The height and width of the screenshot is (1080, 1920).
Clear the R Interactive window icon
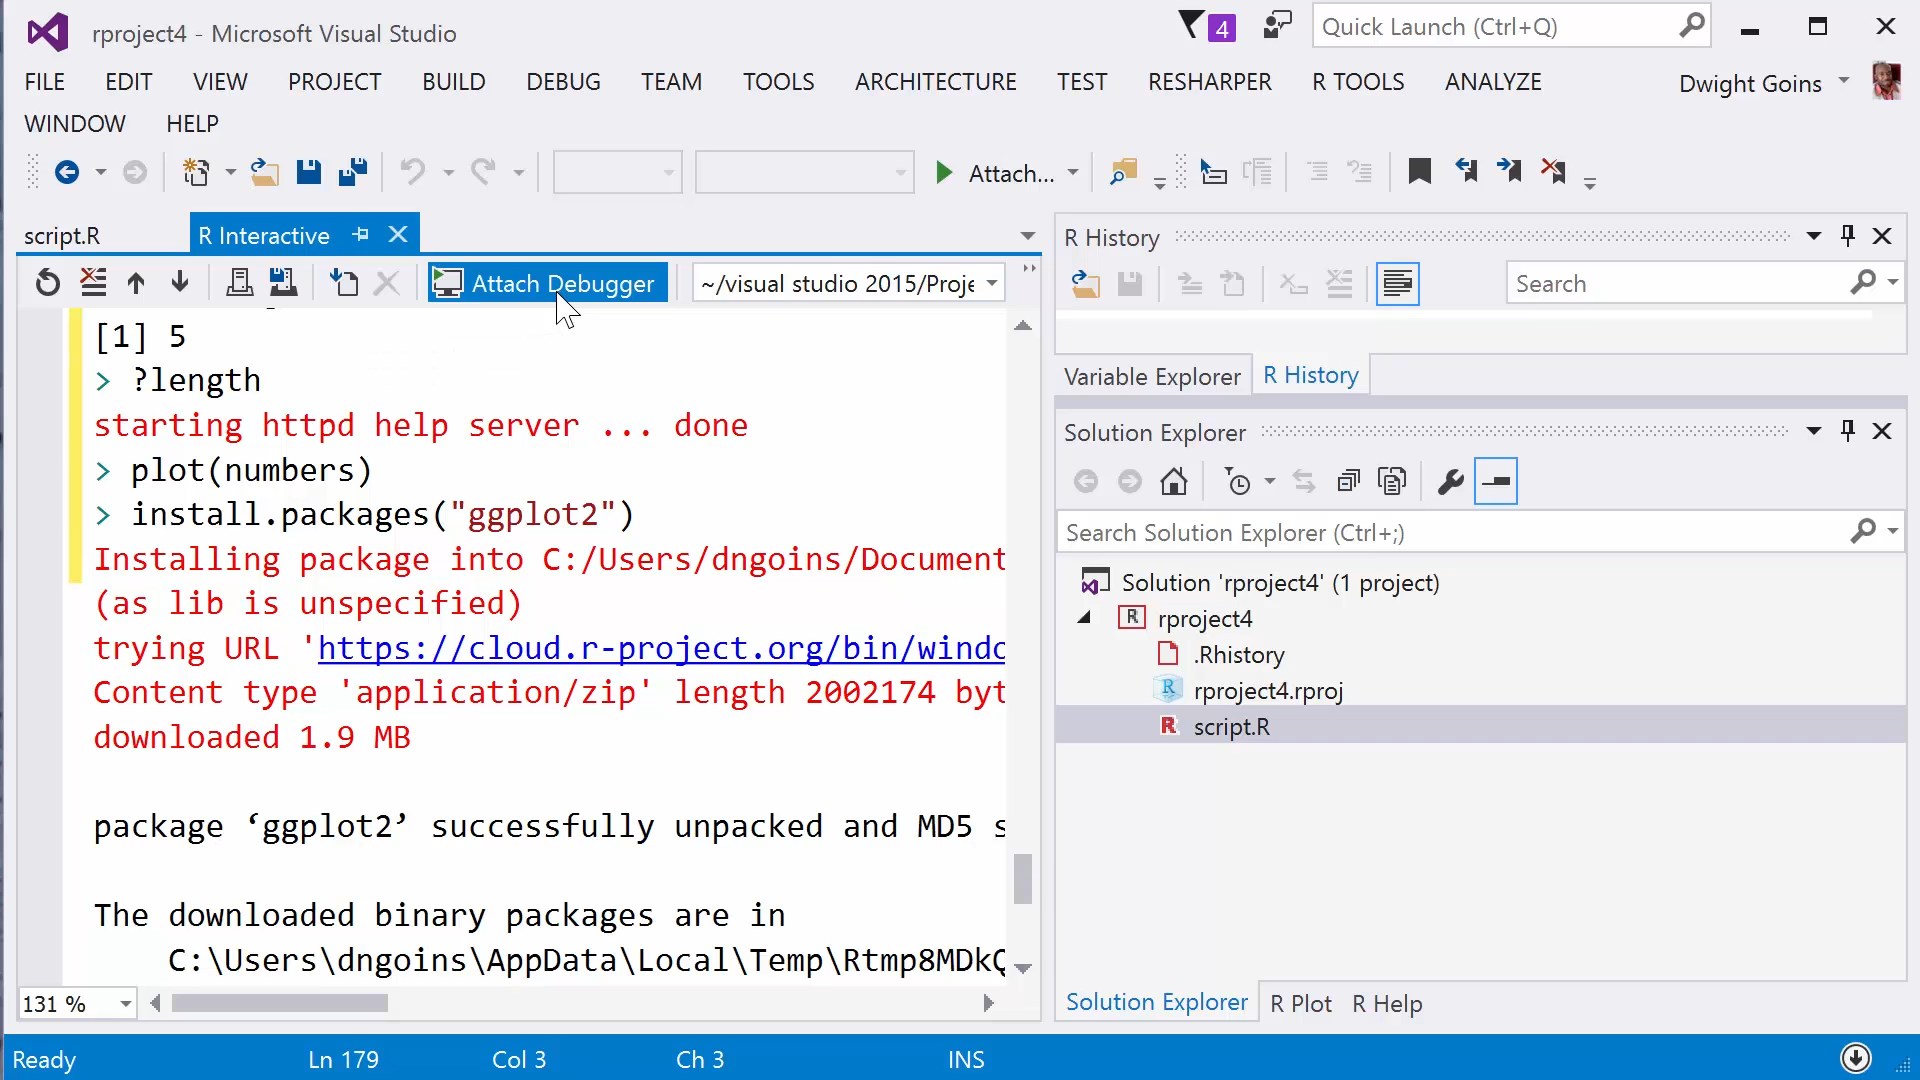click(x=93, y=283)
